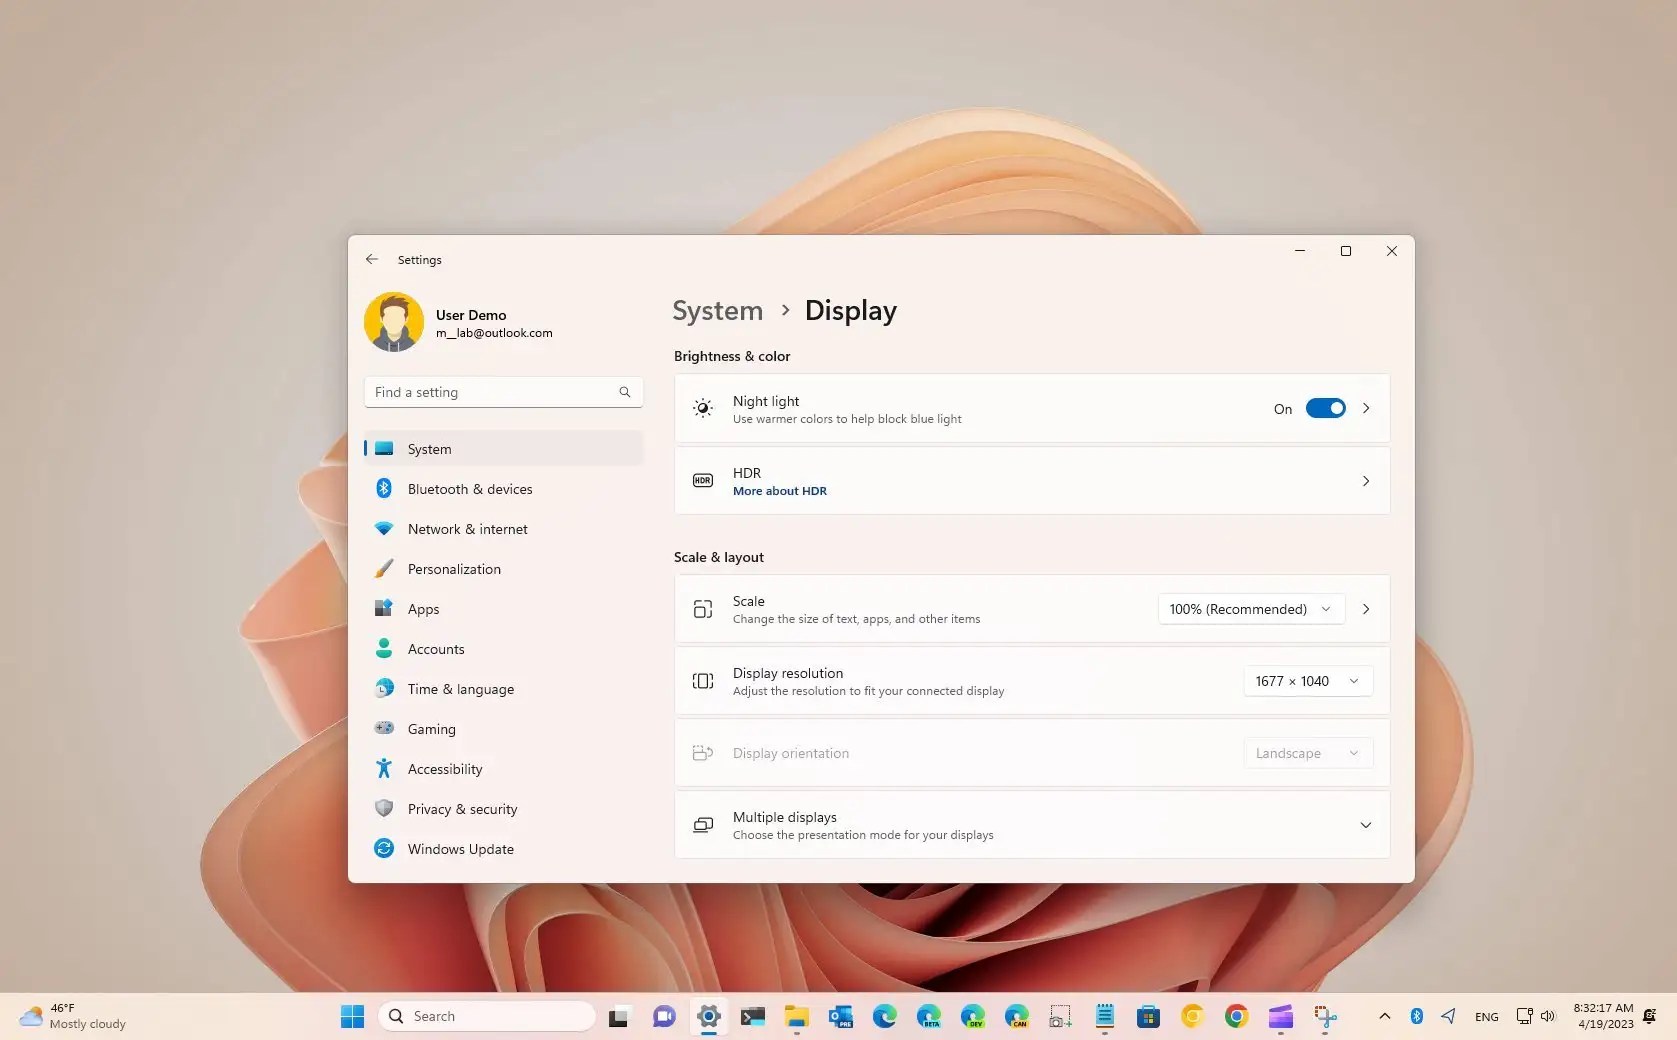Screen dimensions: 1677x1040
Task: Open the More about HDR link
Action: coord(779,491)
